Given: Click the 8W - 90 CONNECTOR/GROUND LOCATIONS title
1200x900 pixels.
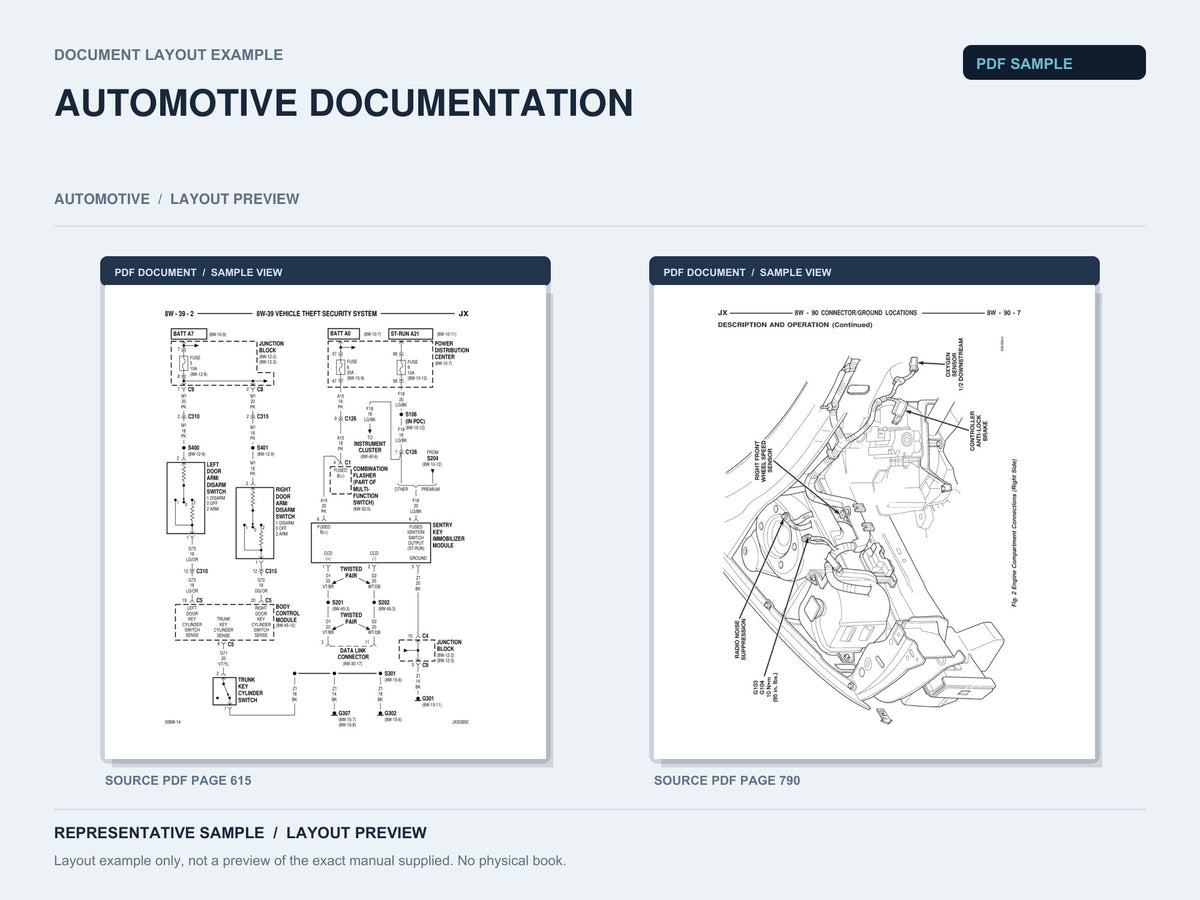Looking at the screenshot, I should (856, 313).
